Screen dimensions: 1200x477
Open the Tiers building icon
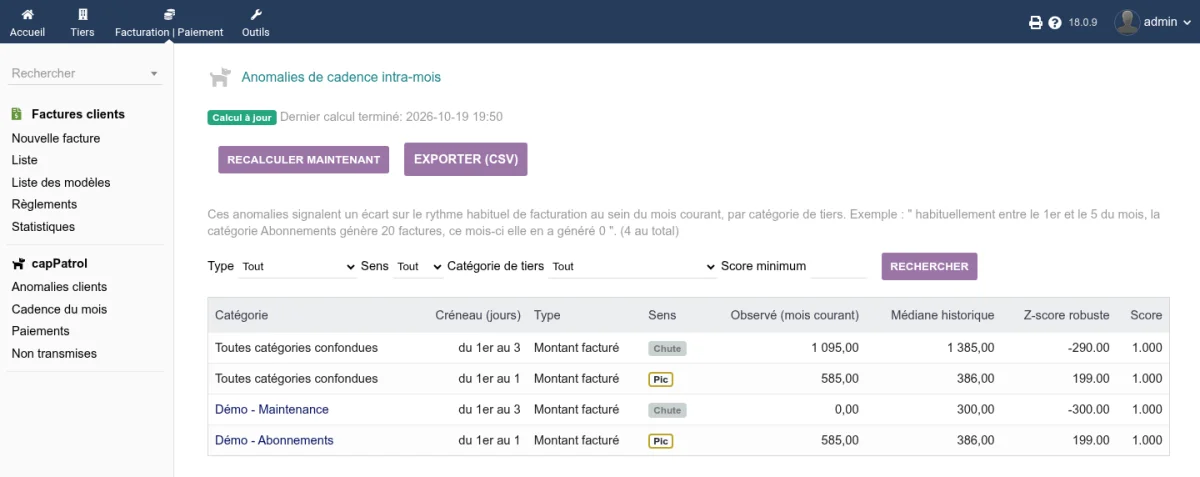click(82, 15)
